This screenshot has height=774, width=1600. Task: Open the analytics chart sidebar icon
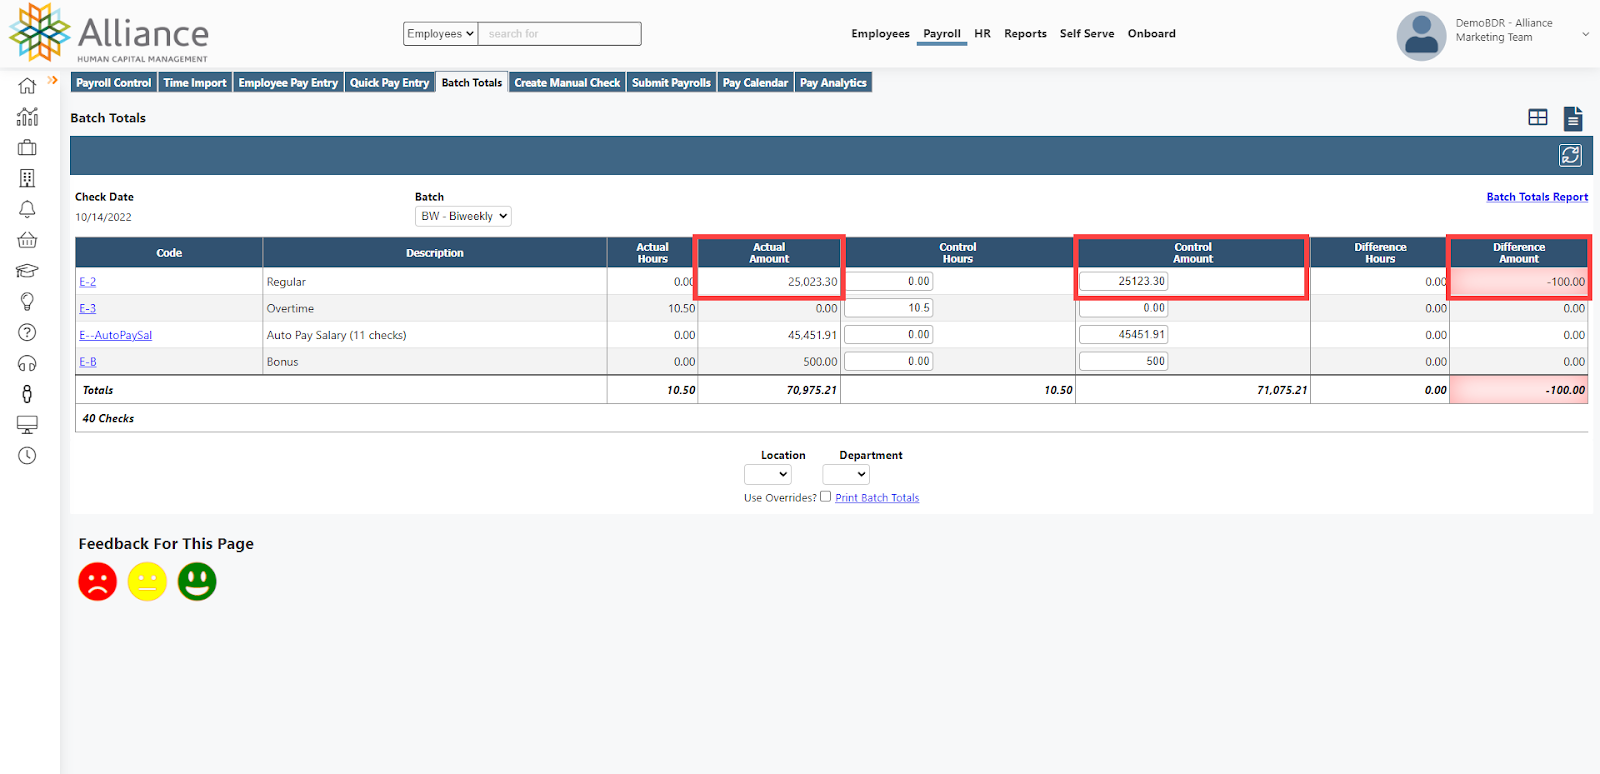click(27, 117)
